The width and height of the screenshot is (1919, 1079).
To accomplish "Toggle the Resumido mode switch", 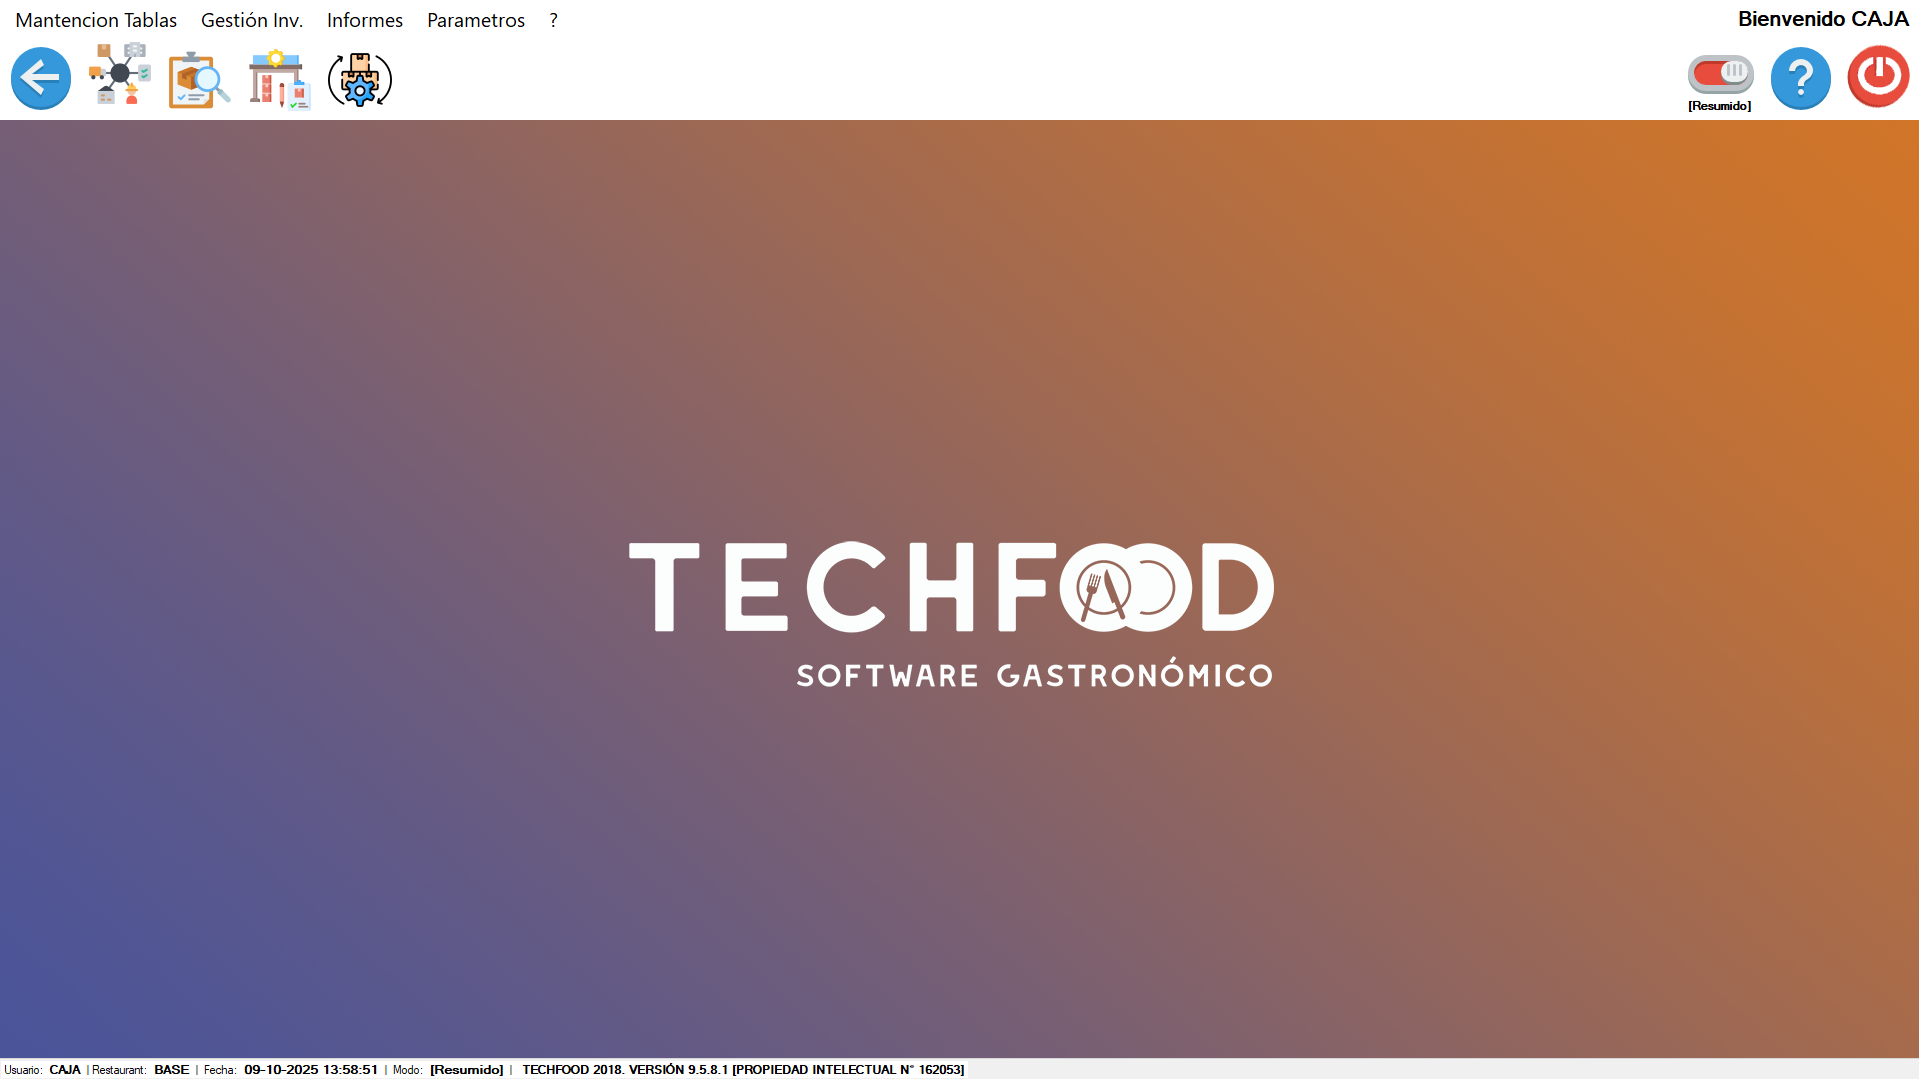I will click(1720, 74).
